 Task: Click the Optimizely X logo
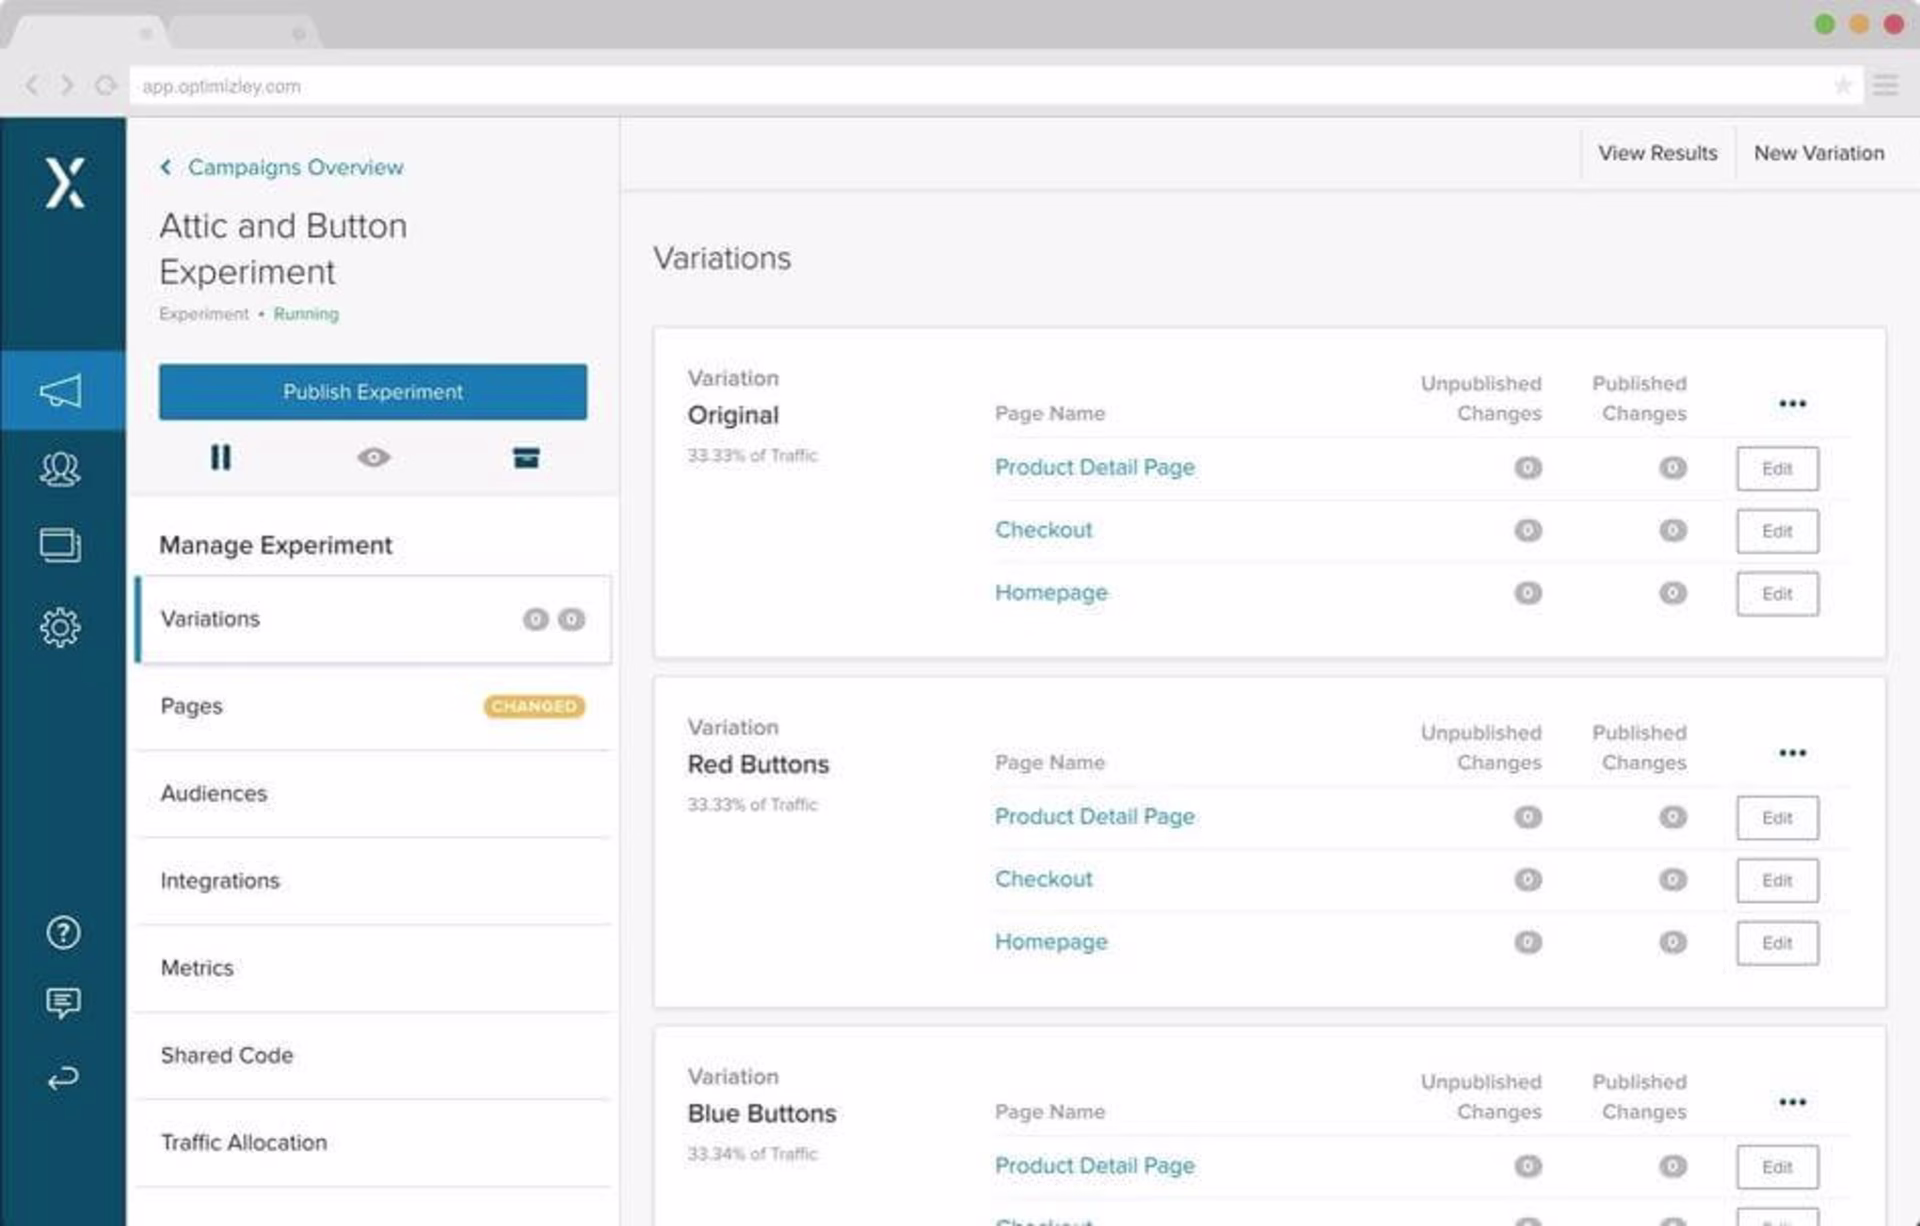tap(64, 183)
